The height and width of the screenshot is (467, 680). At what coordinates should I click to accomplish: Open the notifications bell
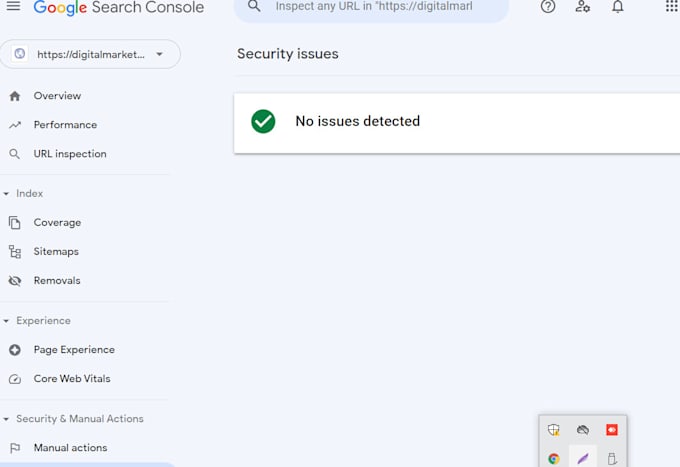pos(618,7)
